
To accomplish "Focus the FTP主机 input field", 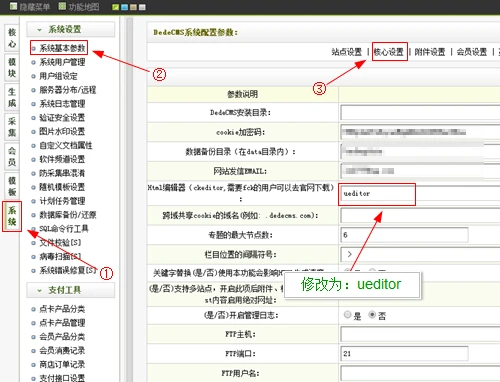I will pyautogui.click(x=420, y=334).
